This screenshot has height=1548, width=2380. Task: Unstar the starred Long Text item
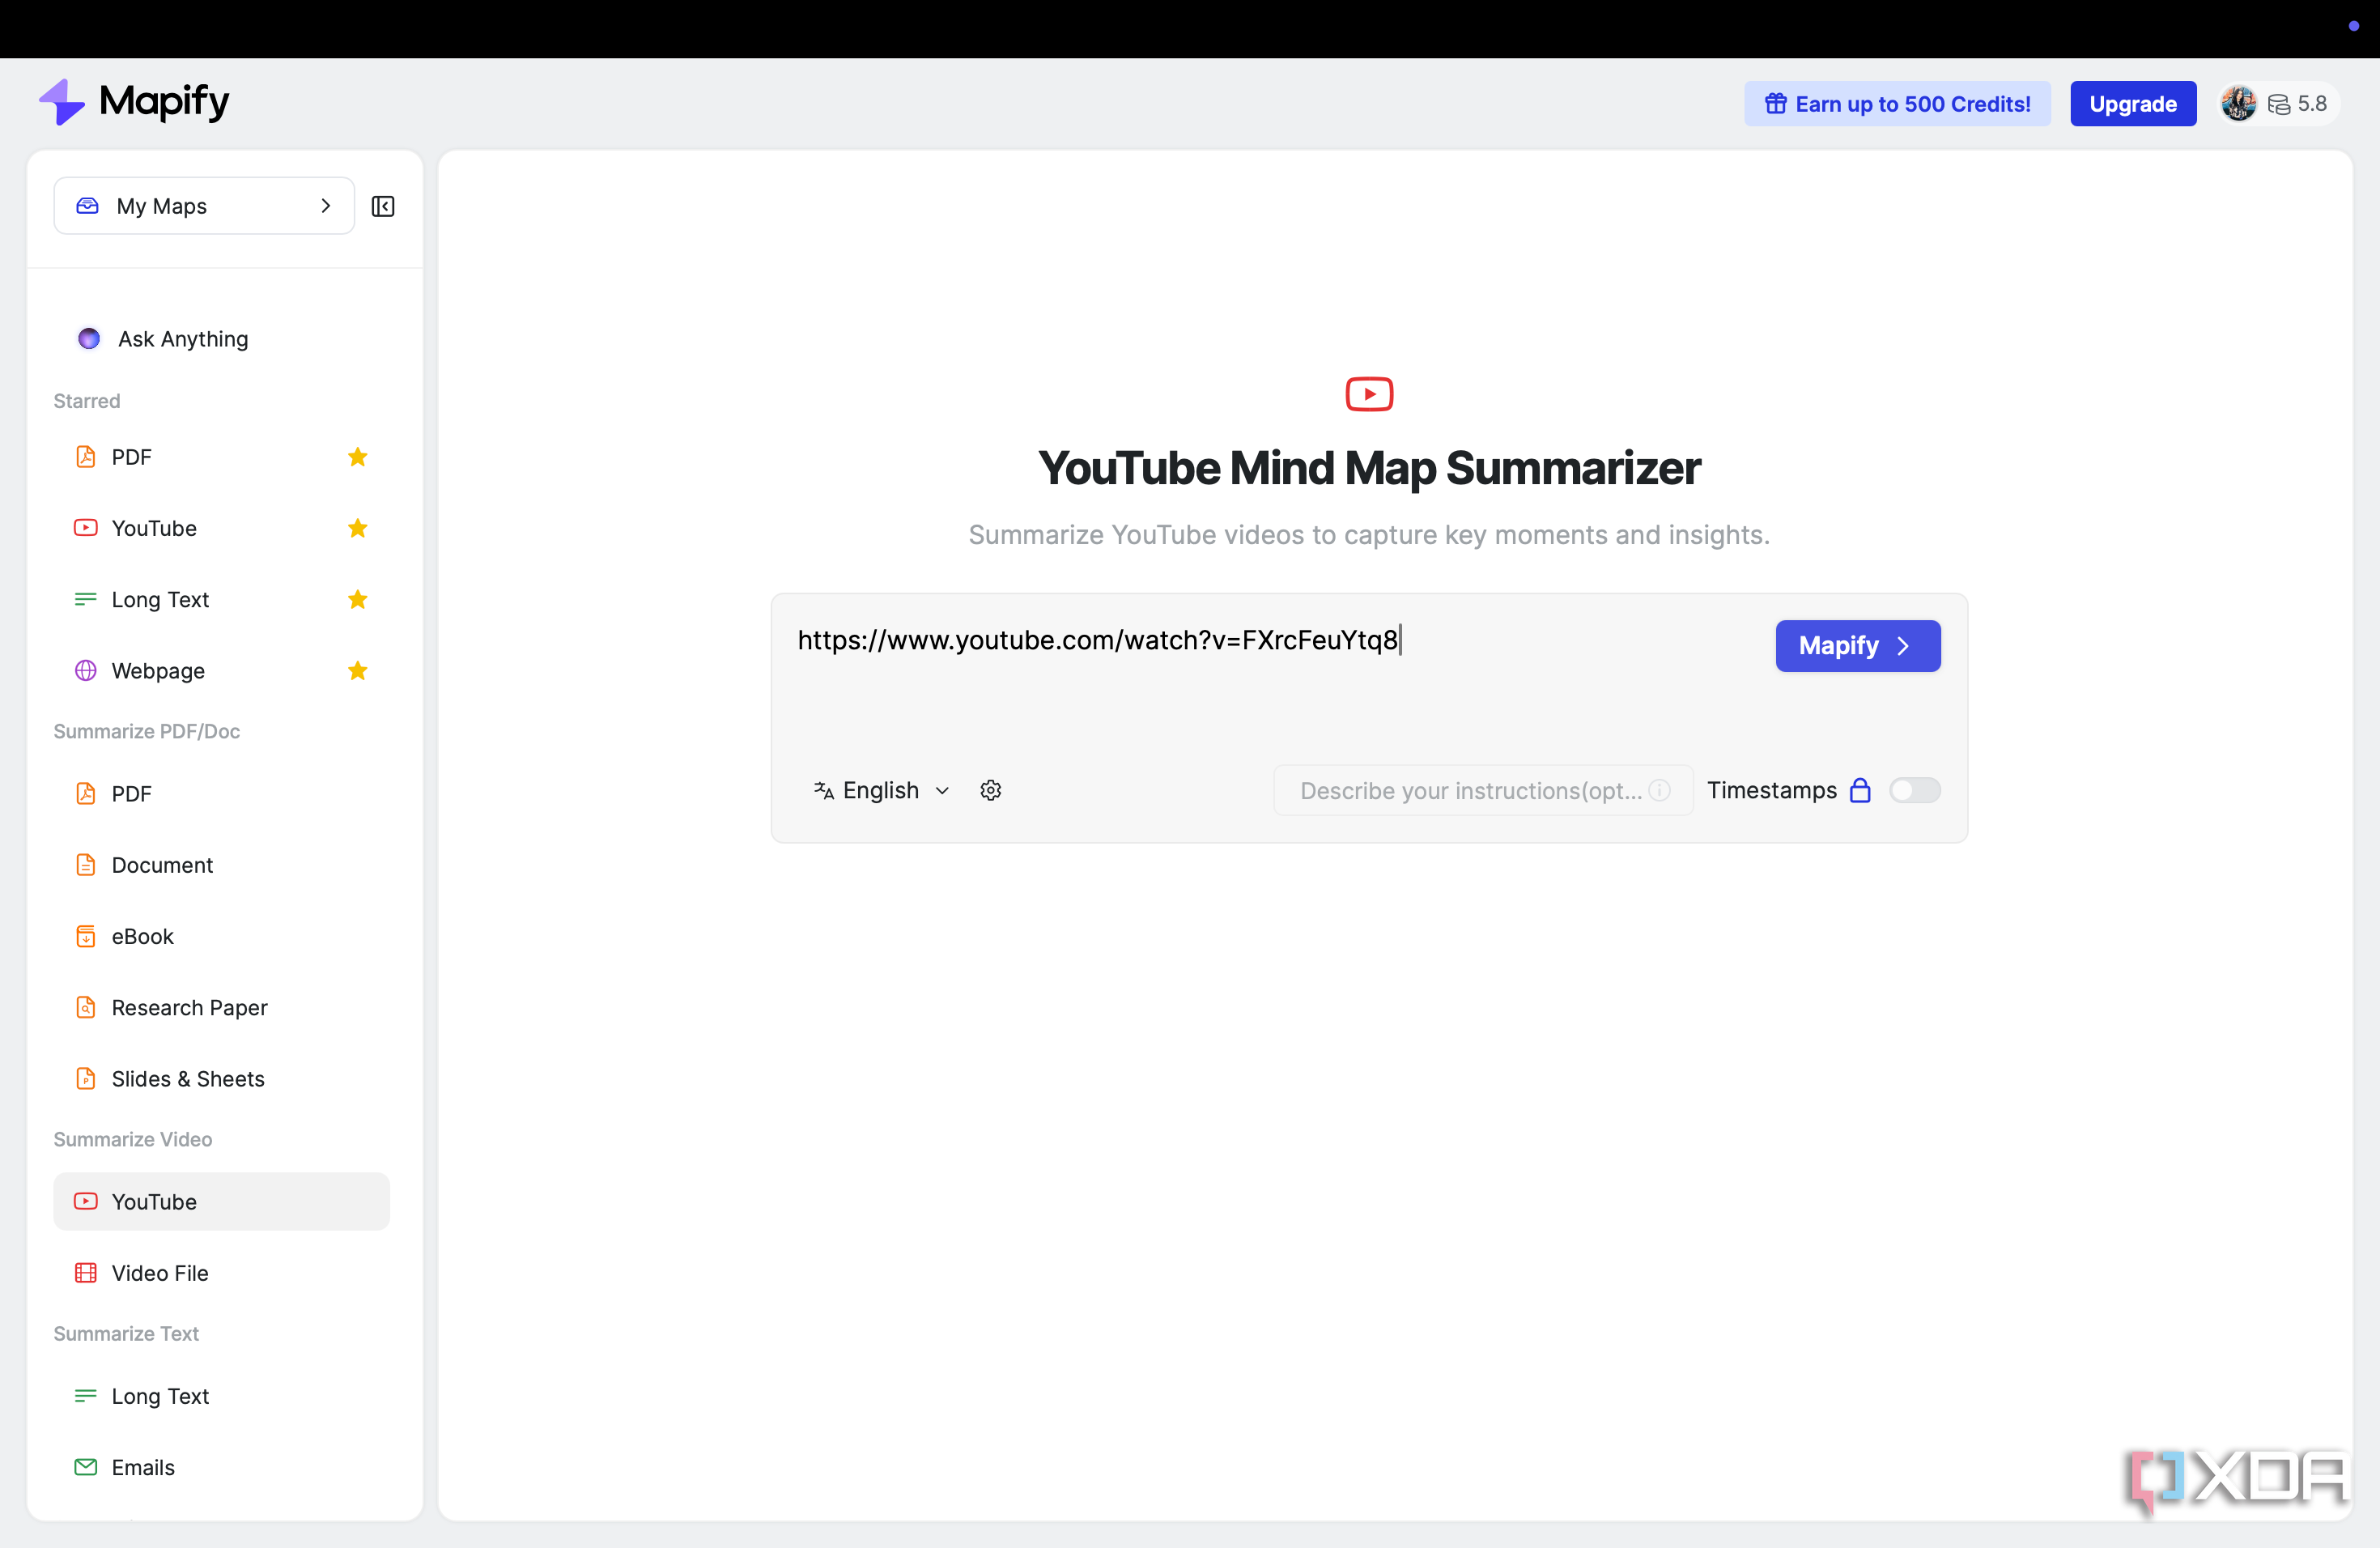pos(357,599)
